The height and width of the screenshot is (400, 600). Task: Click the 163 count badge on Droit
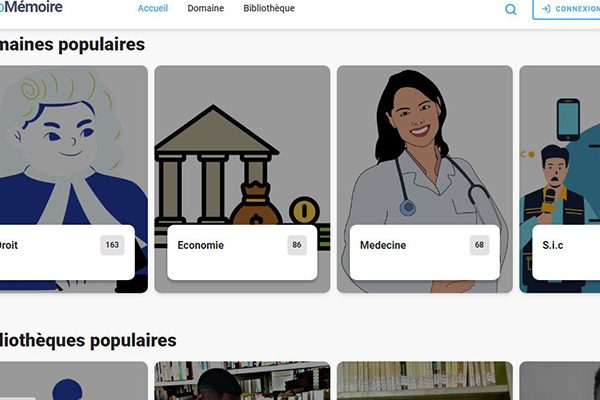click(112, 245)
